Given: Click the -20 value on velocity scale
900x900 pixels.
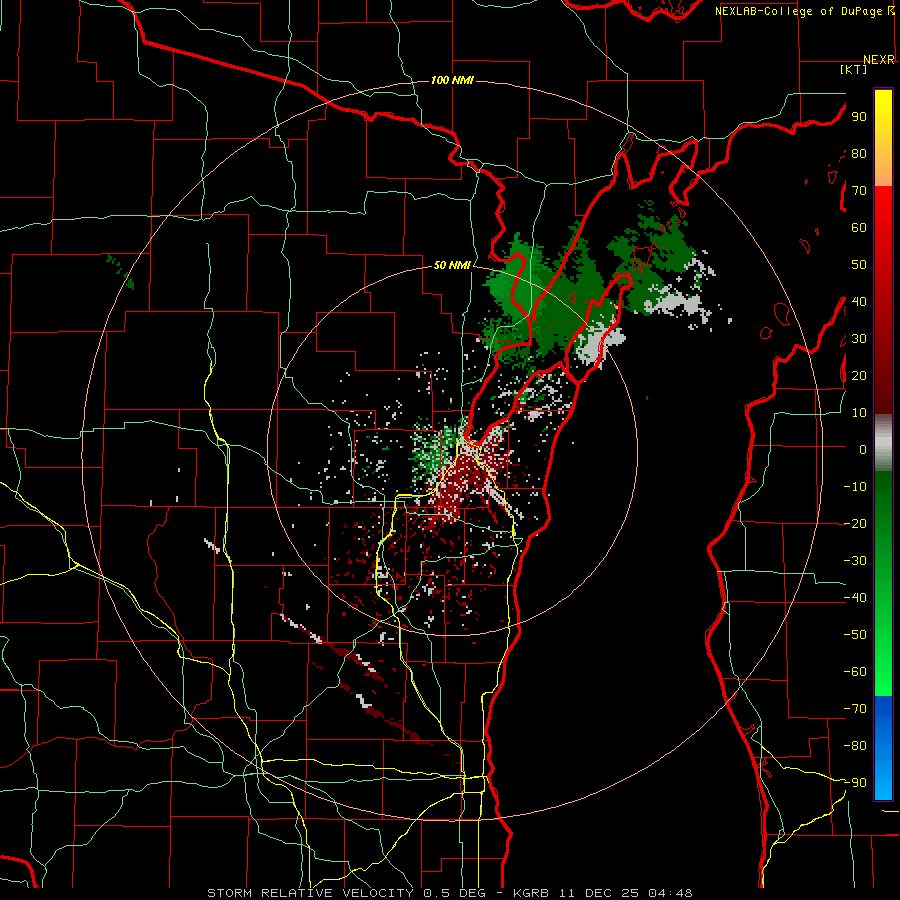Looking at the screenshot, I should click(x=855, y=523).
